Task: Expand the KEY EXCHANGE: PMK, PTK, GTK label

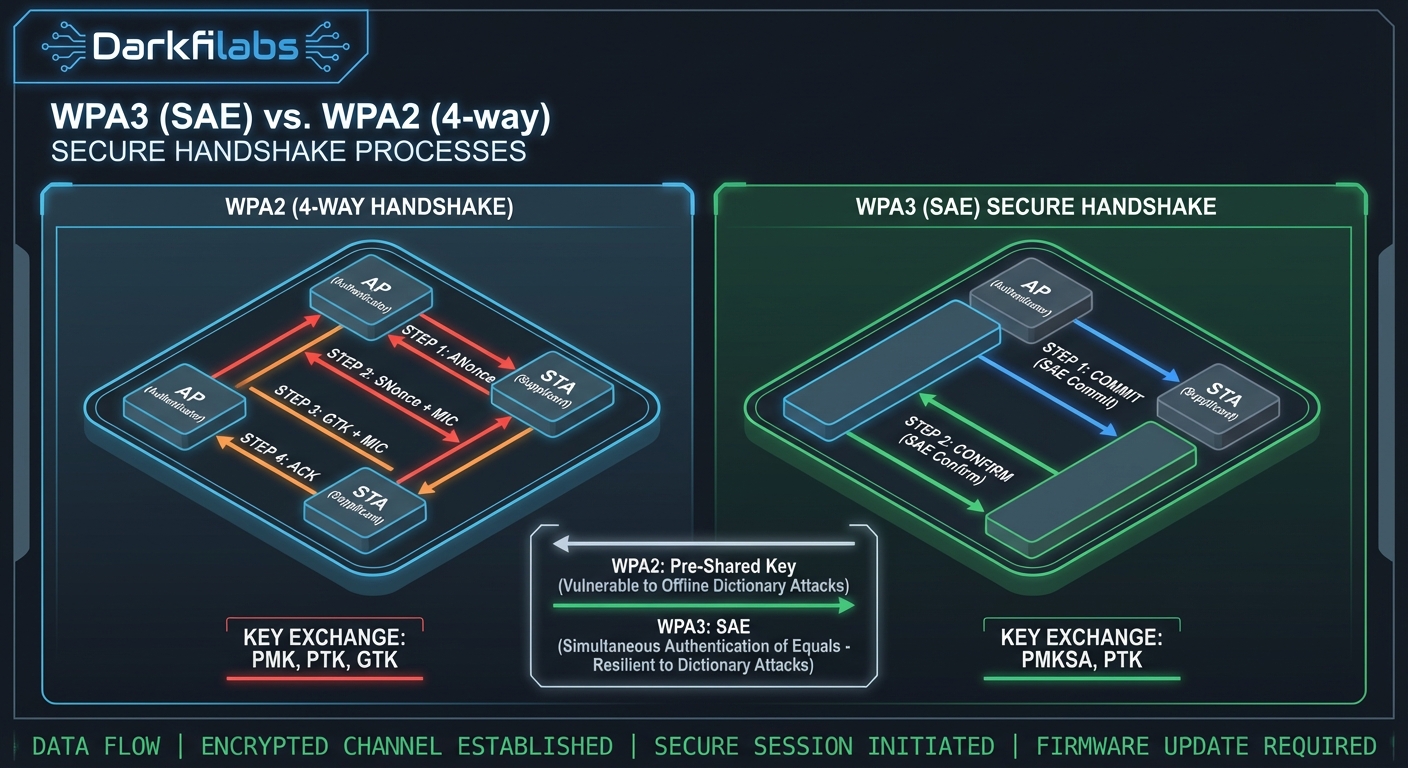Action: [x=324, y=648]
